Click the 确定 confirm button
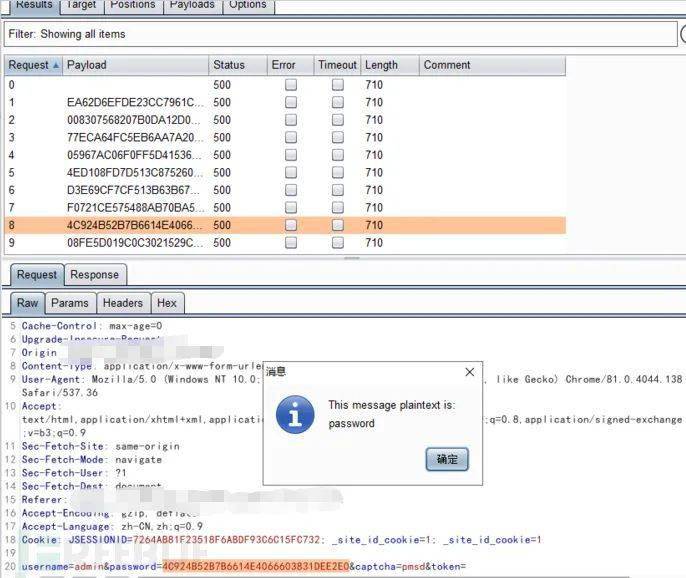Screen dimensions: 686x578 (x=446, y=459)
